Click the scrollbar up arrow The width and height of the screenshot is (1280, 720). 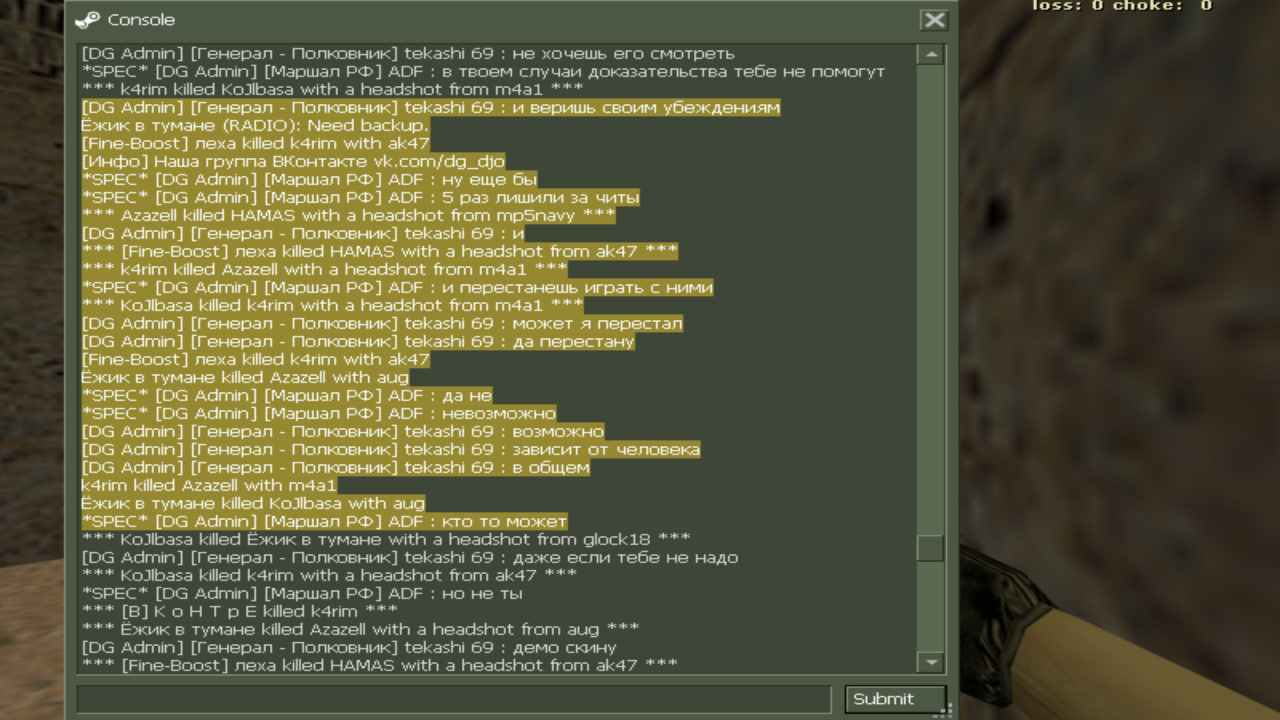coord(931,54)
